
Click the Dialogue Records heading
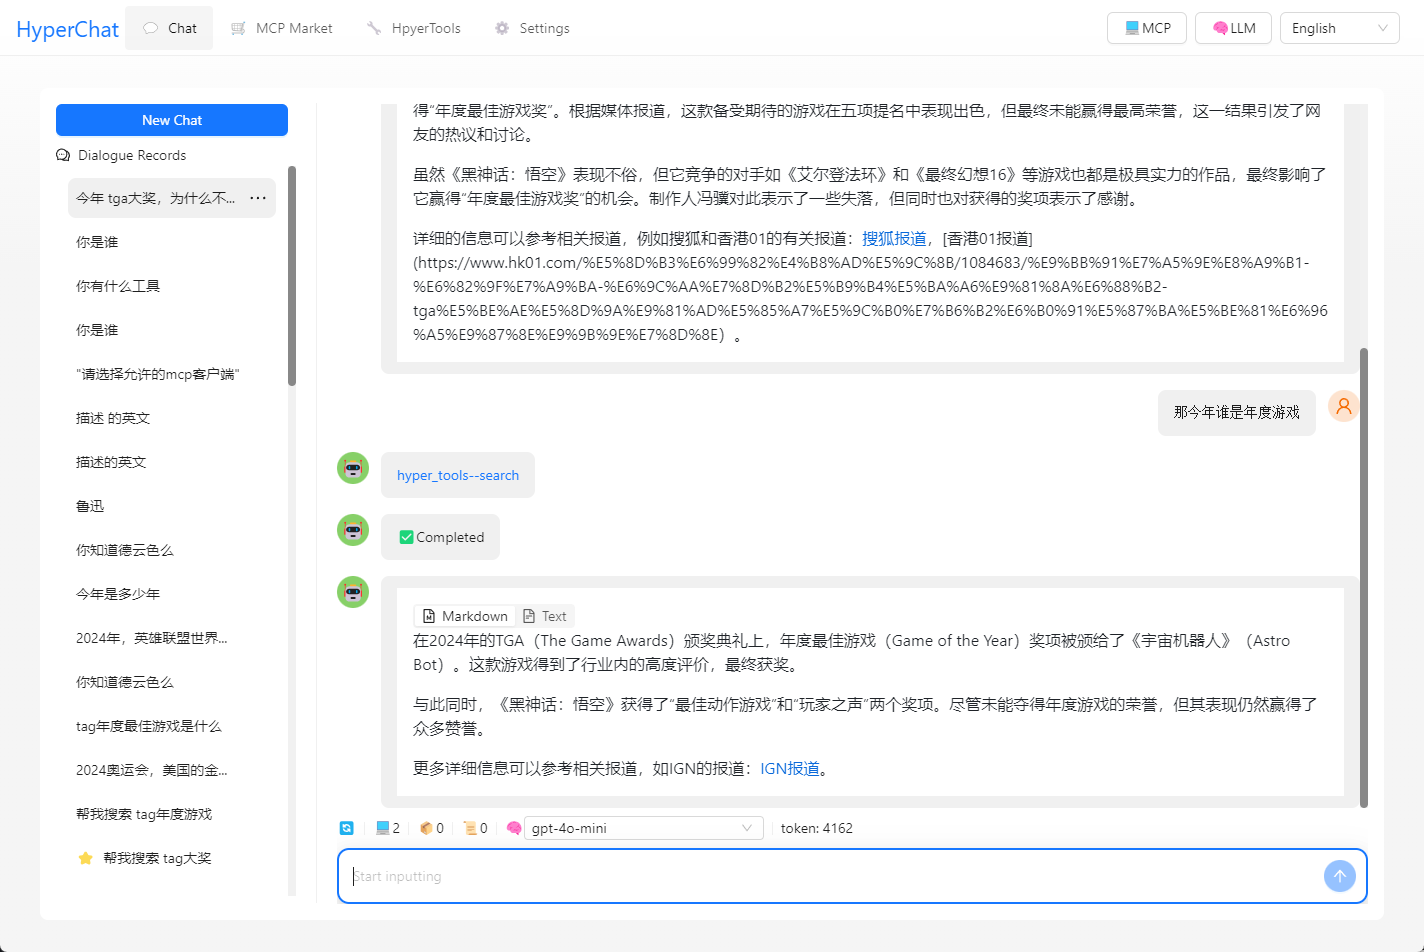coord(132,155)
